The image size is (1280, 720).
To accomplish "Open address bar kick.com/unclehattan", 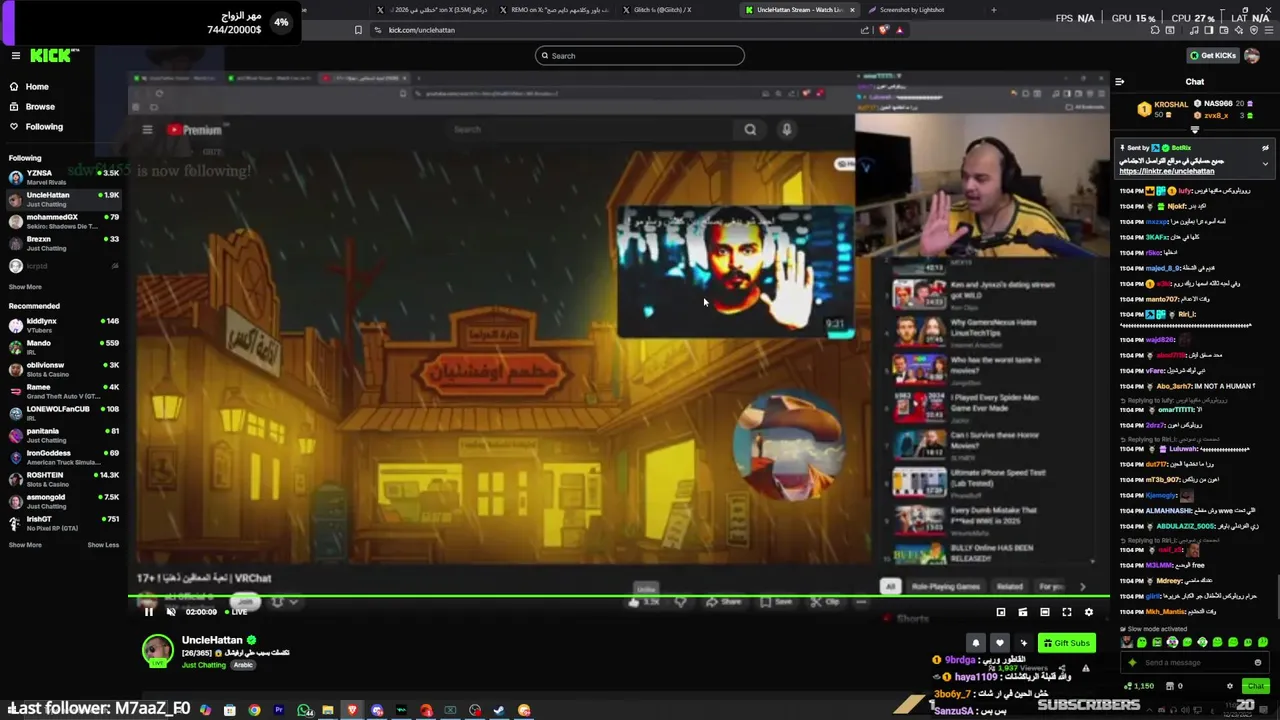I will [421, 30].
